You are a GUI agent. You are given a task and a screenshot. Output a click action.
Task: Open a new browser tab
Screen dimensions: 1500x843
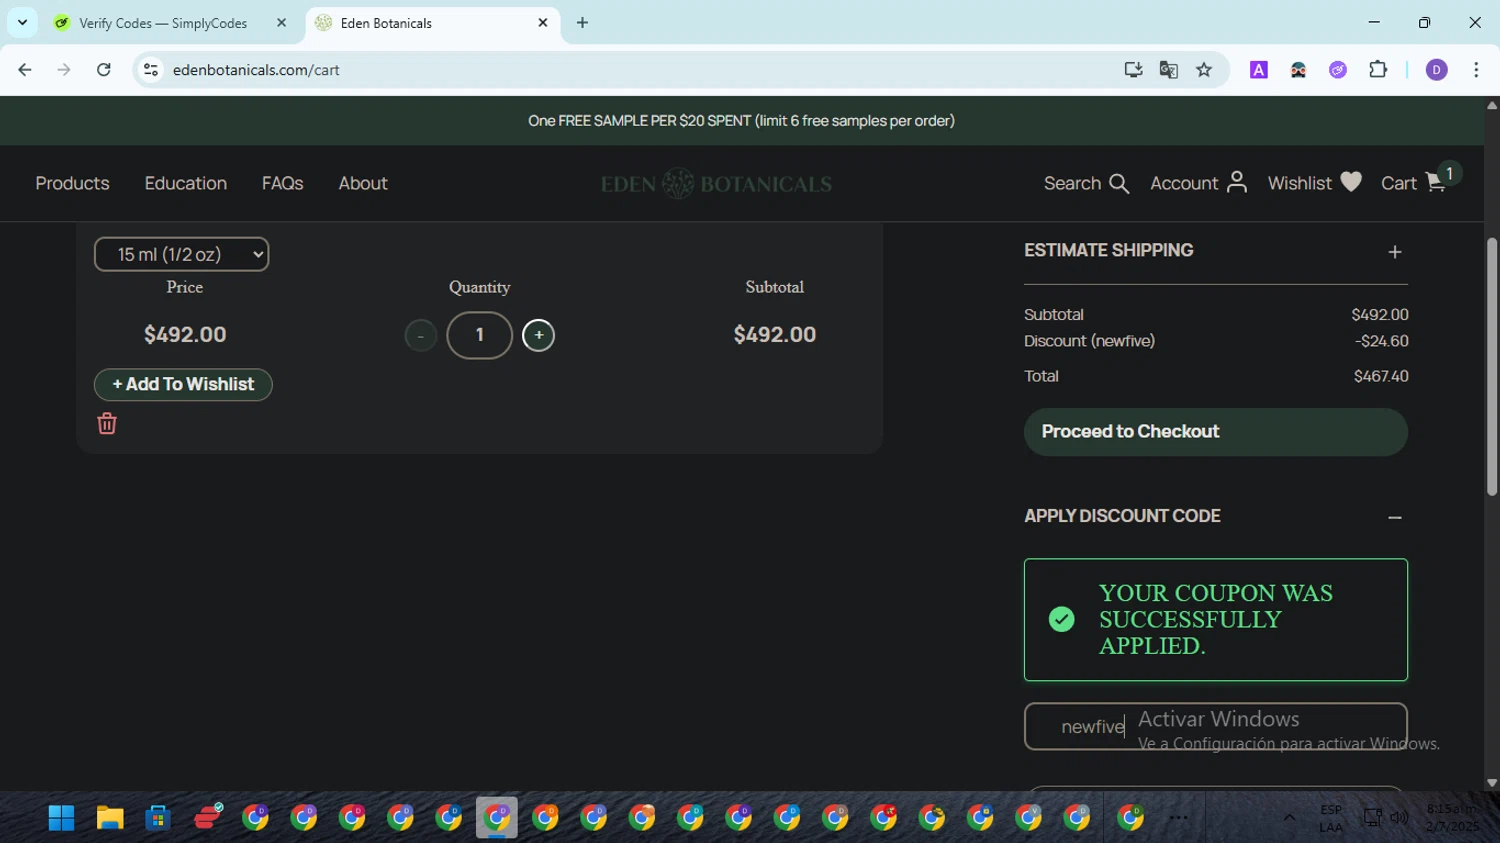point(582,23)
